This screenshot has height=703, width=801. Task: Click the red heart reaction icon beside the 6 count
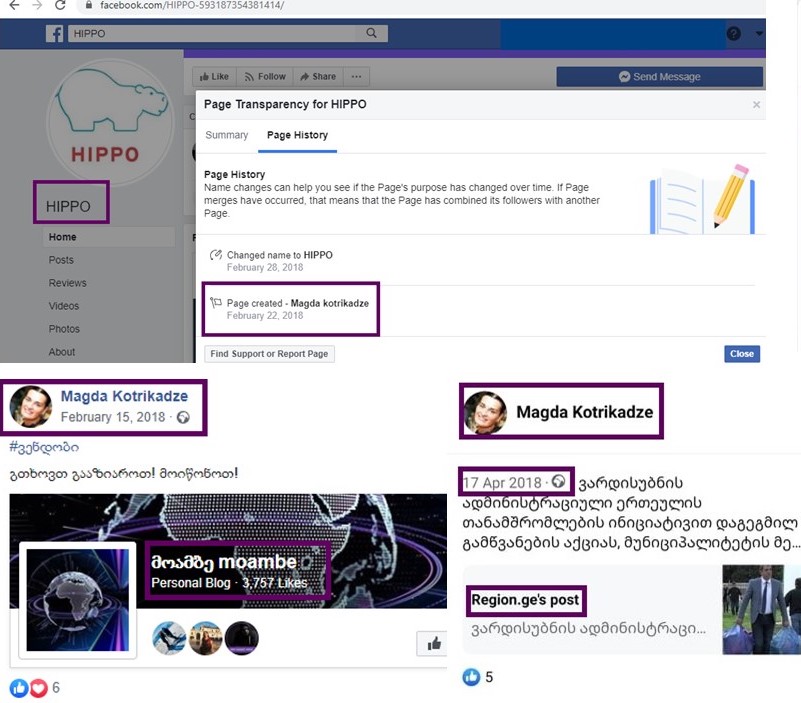pos(38,688)
